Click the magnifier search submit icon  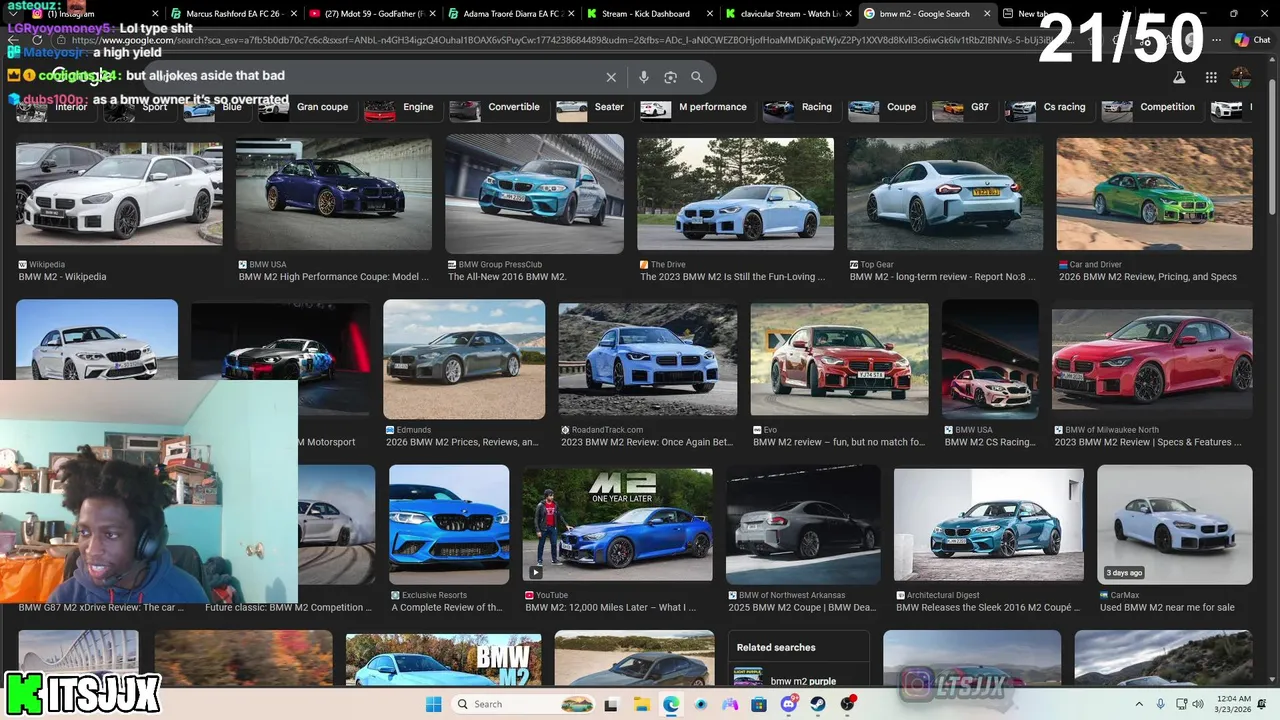coord(697,77)
